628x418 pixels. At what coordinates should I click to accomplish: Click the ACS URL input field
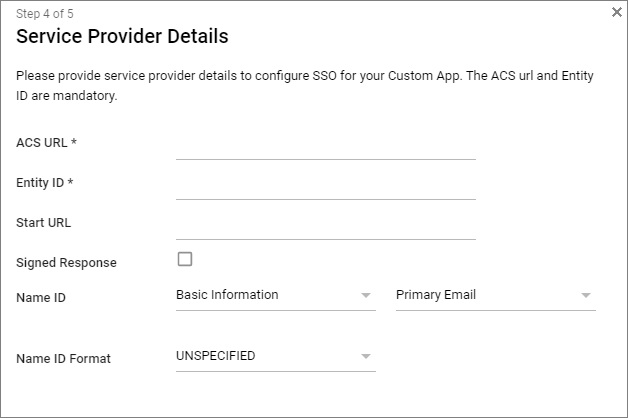tap(325, 146)
